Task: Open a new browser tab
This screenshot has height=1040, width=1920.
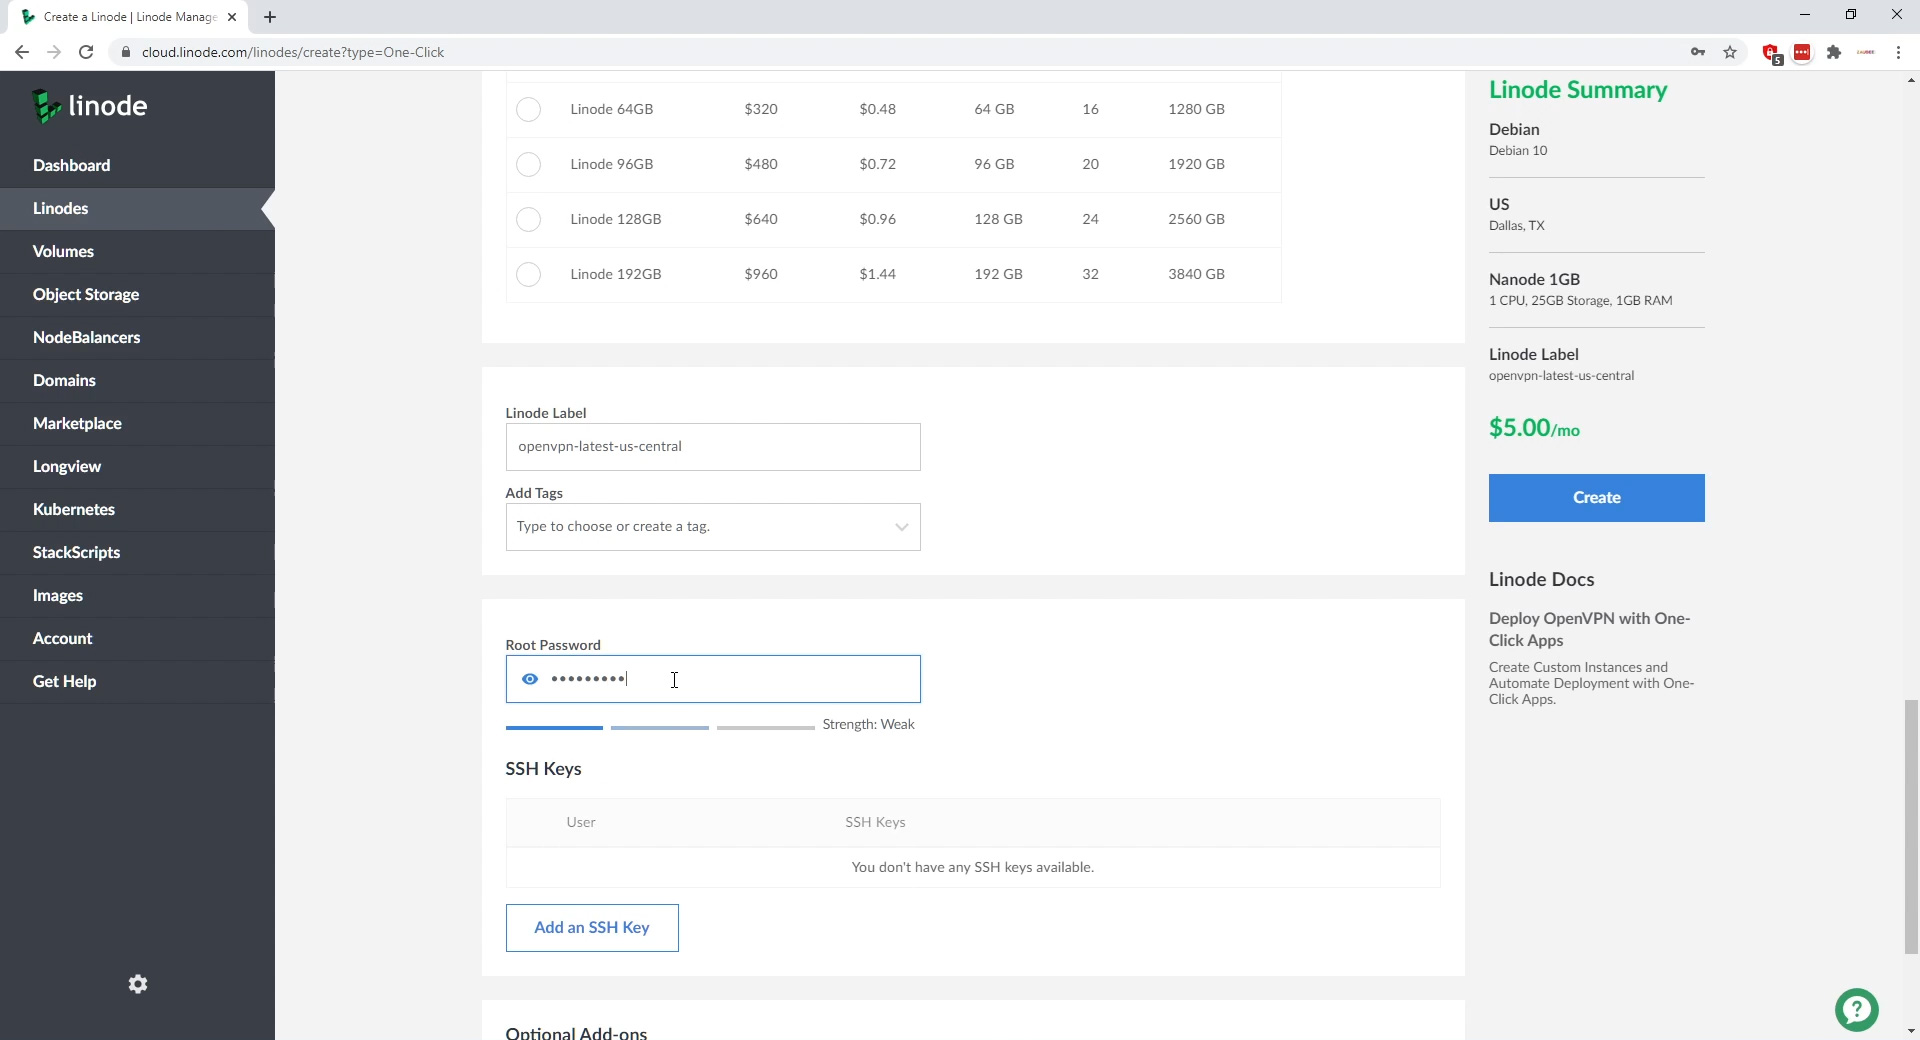Action: coord(270,17)
